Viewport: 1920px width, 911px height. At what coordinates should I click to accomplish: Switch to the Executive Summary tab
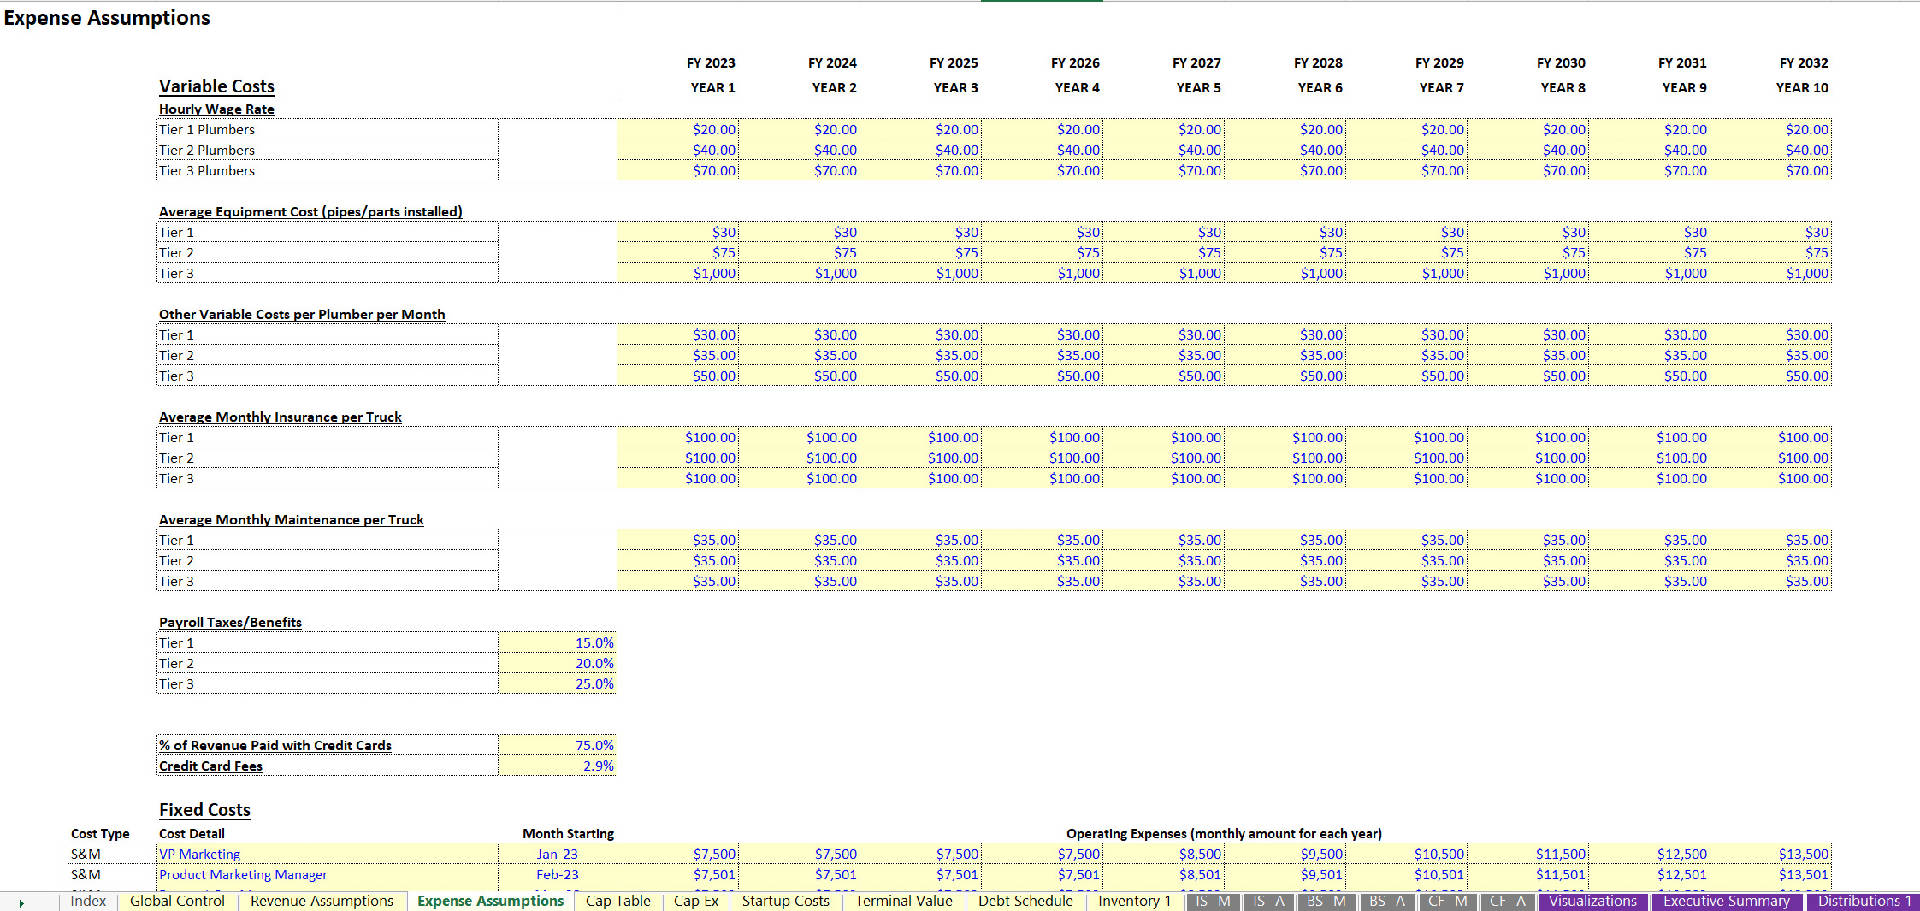[x=1726, y=901]
